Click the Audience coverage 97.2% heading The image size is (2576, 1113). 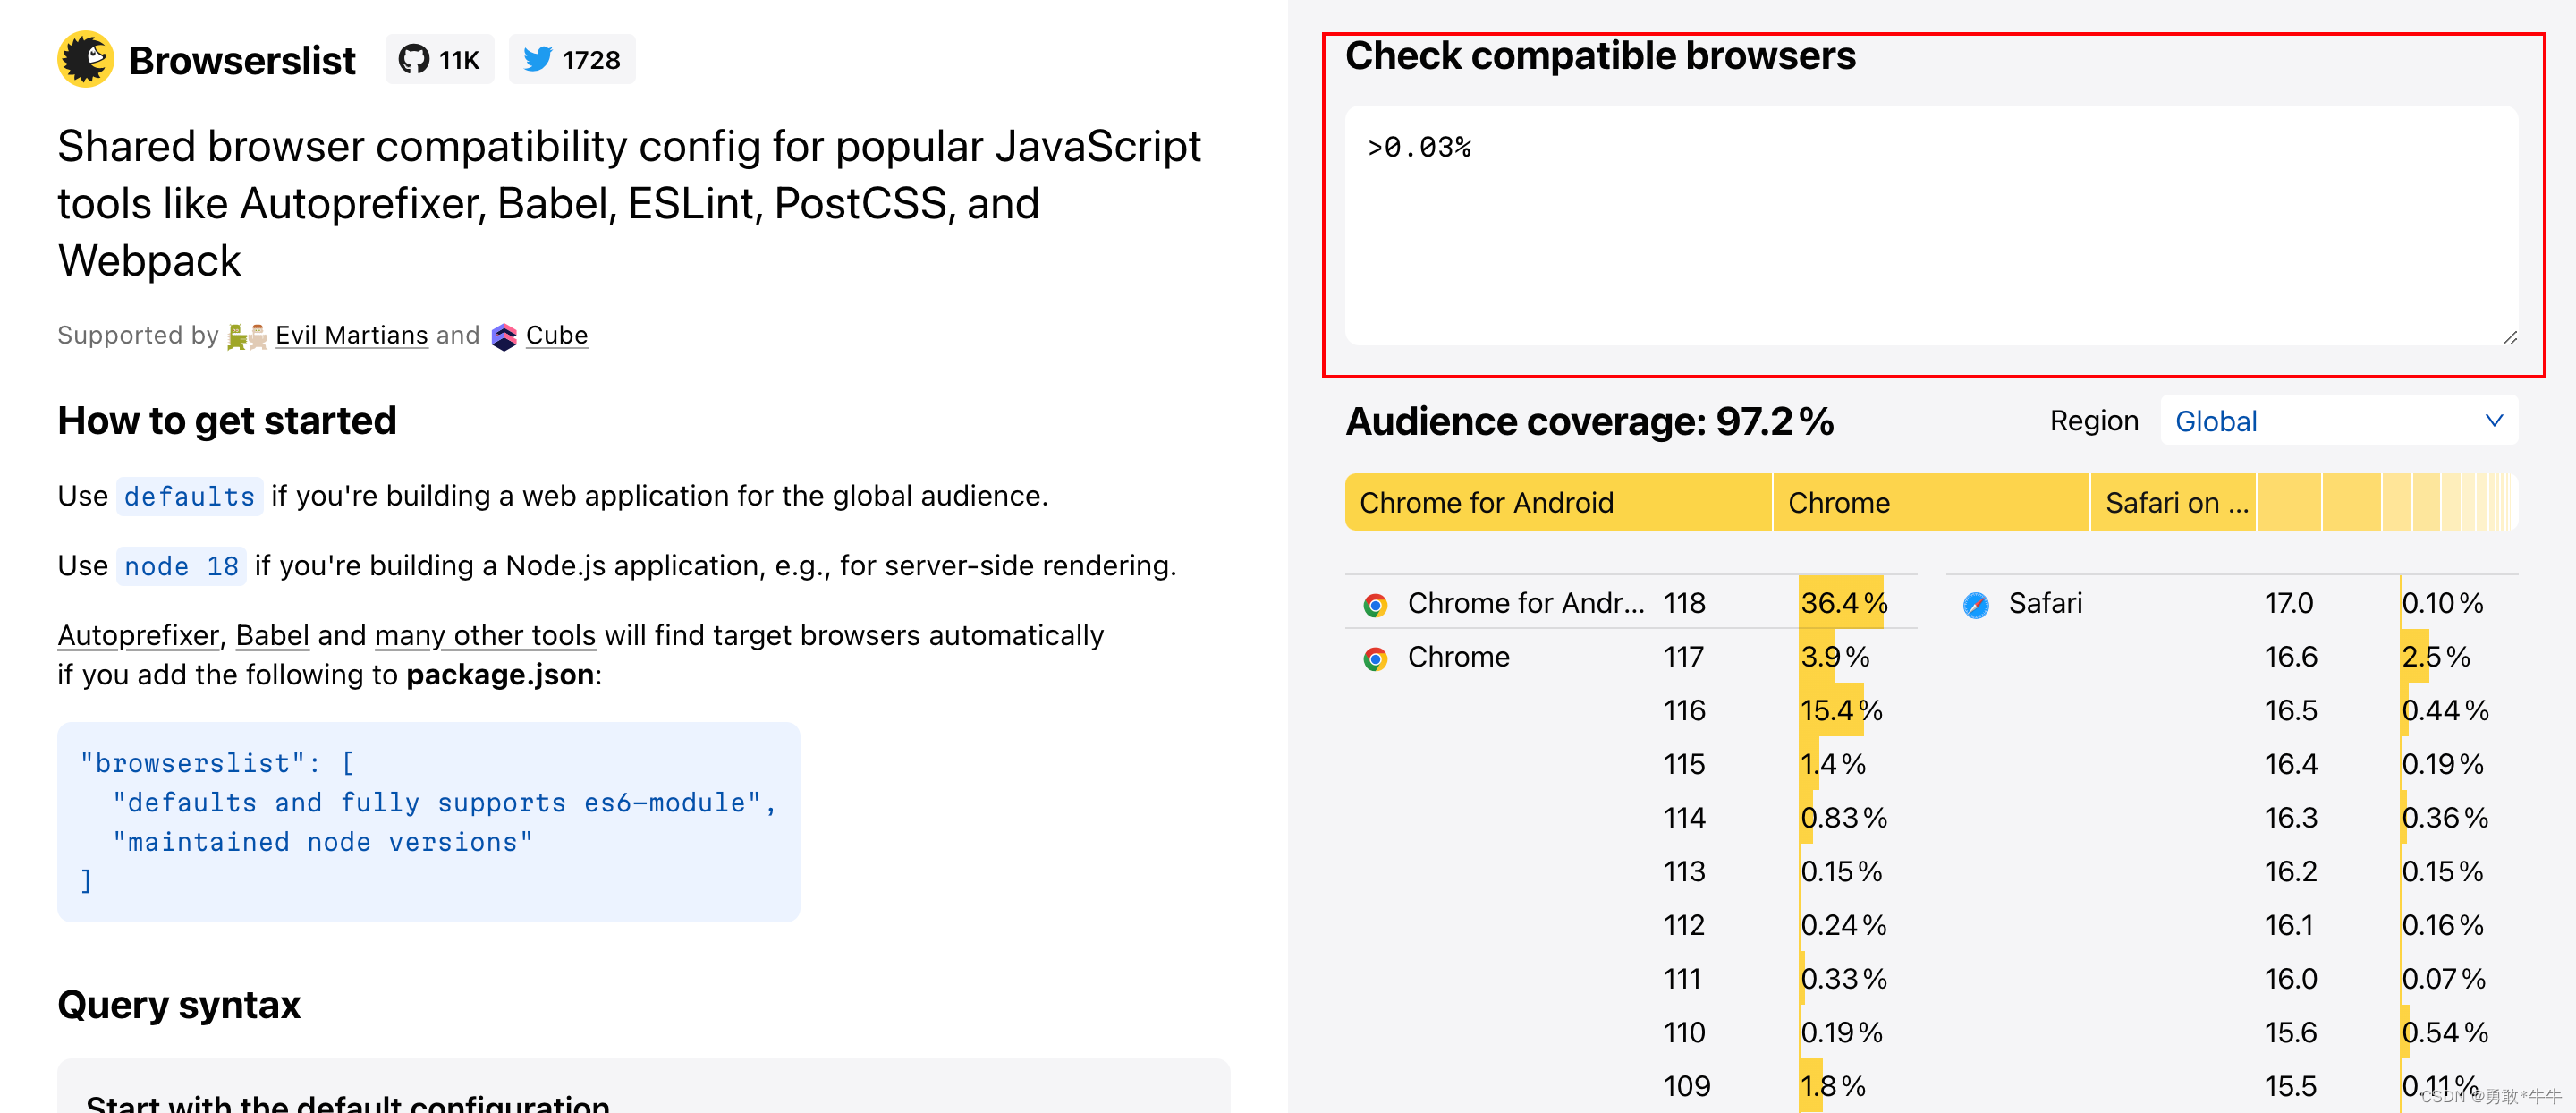(x=1589, y=421)
